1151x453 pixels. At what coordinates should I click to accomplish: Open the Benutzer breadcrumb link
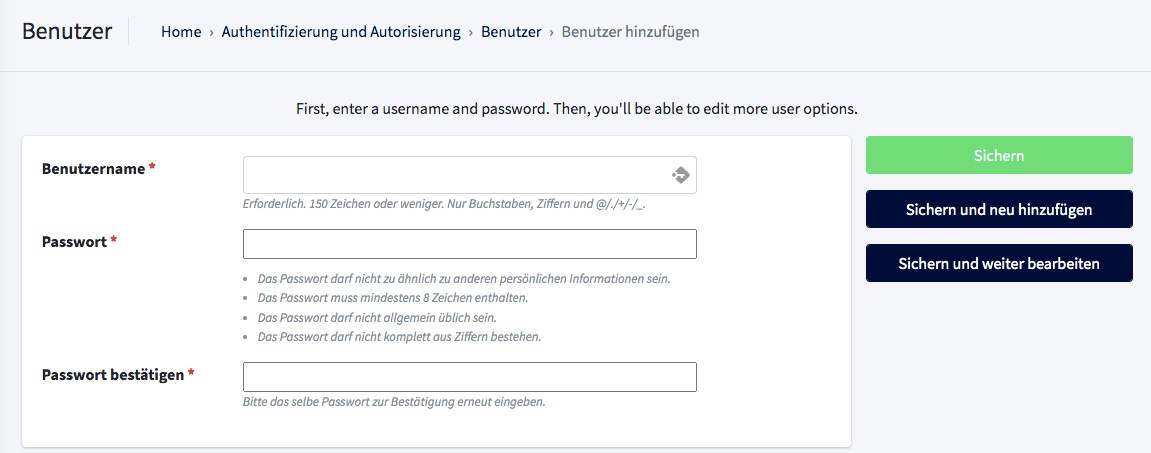click(511, 32)
